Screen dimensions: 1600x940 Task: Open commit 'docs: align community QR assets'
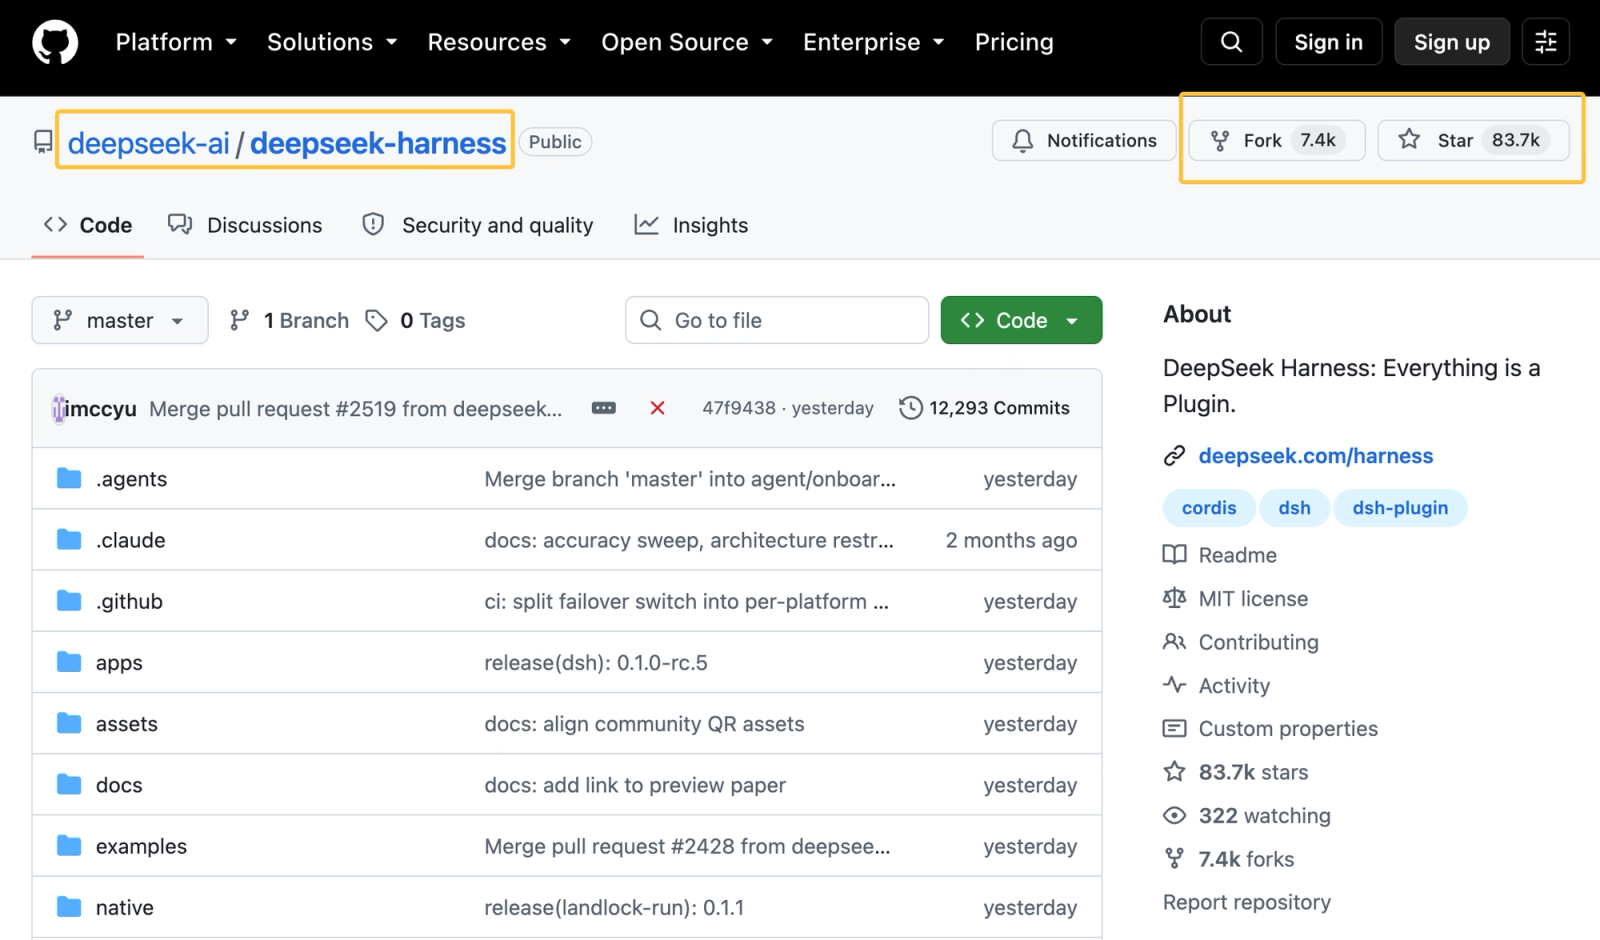coord(644,723)
